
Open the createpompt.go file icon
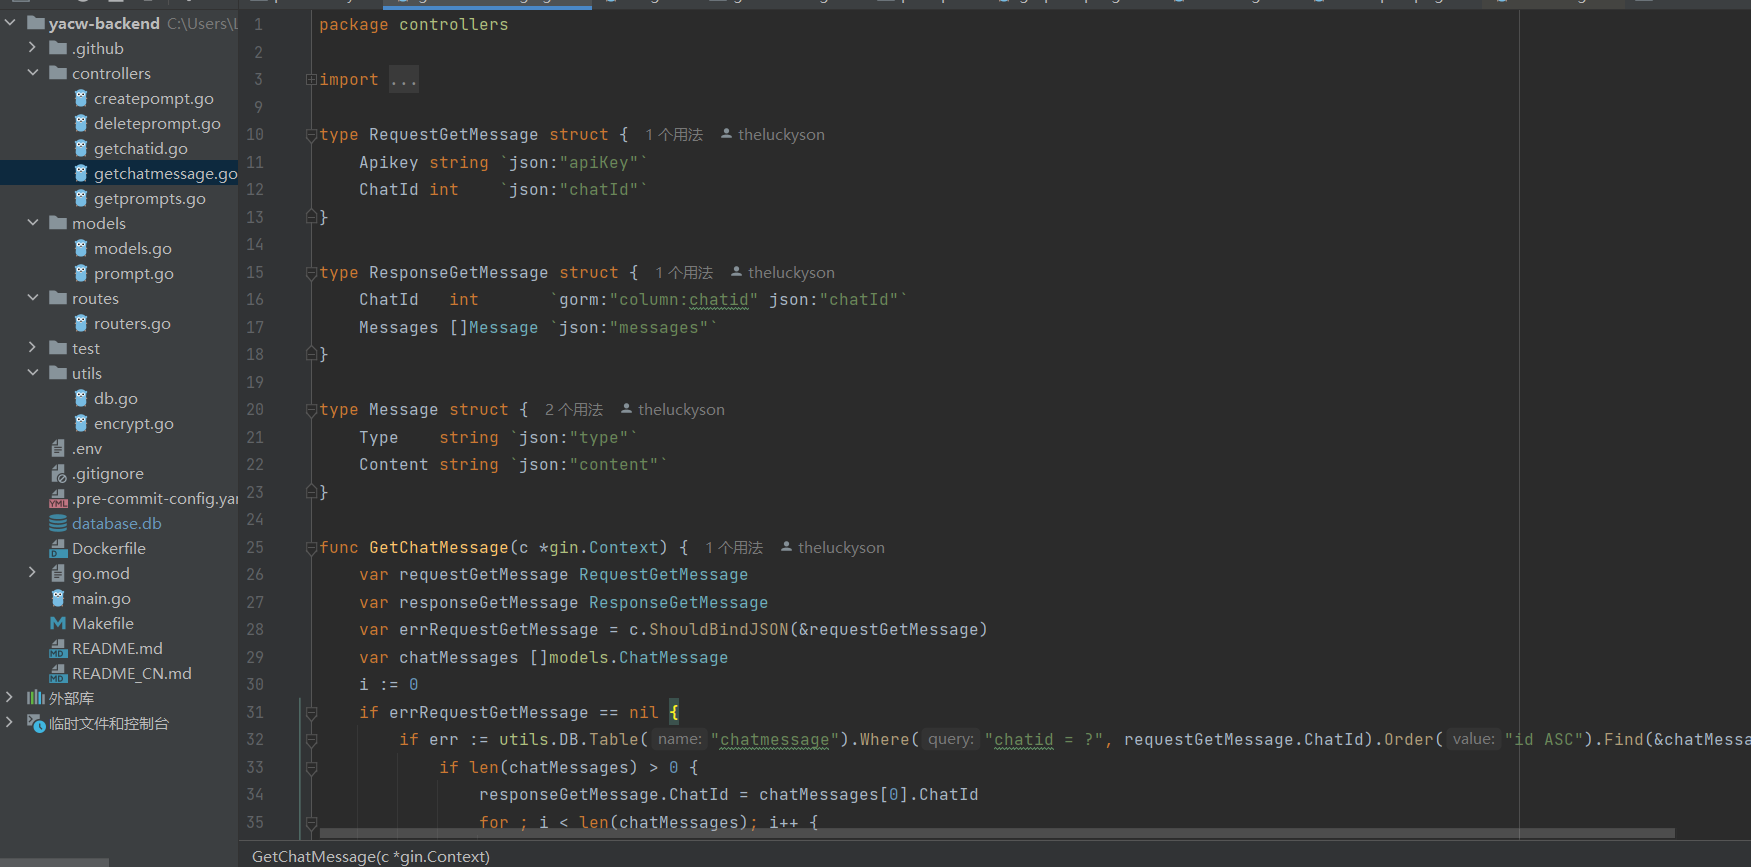click(x=81, y=98)
